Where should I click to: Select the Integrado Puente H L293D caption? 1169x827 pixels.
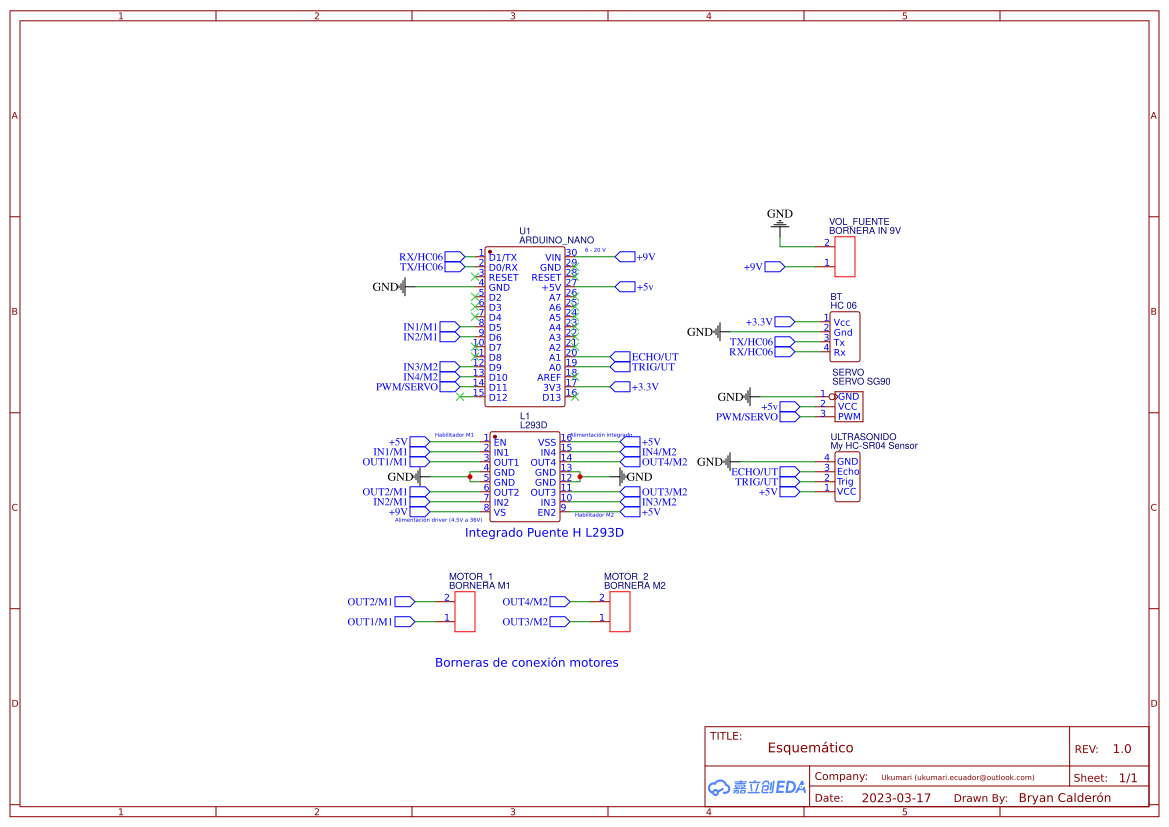click(x=545, y=533)
